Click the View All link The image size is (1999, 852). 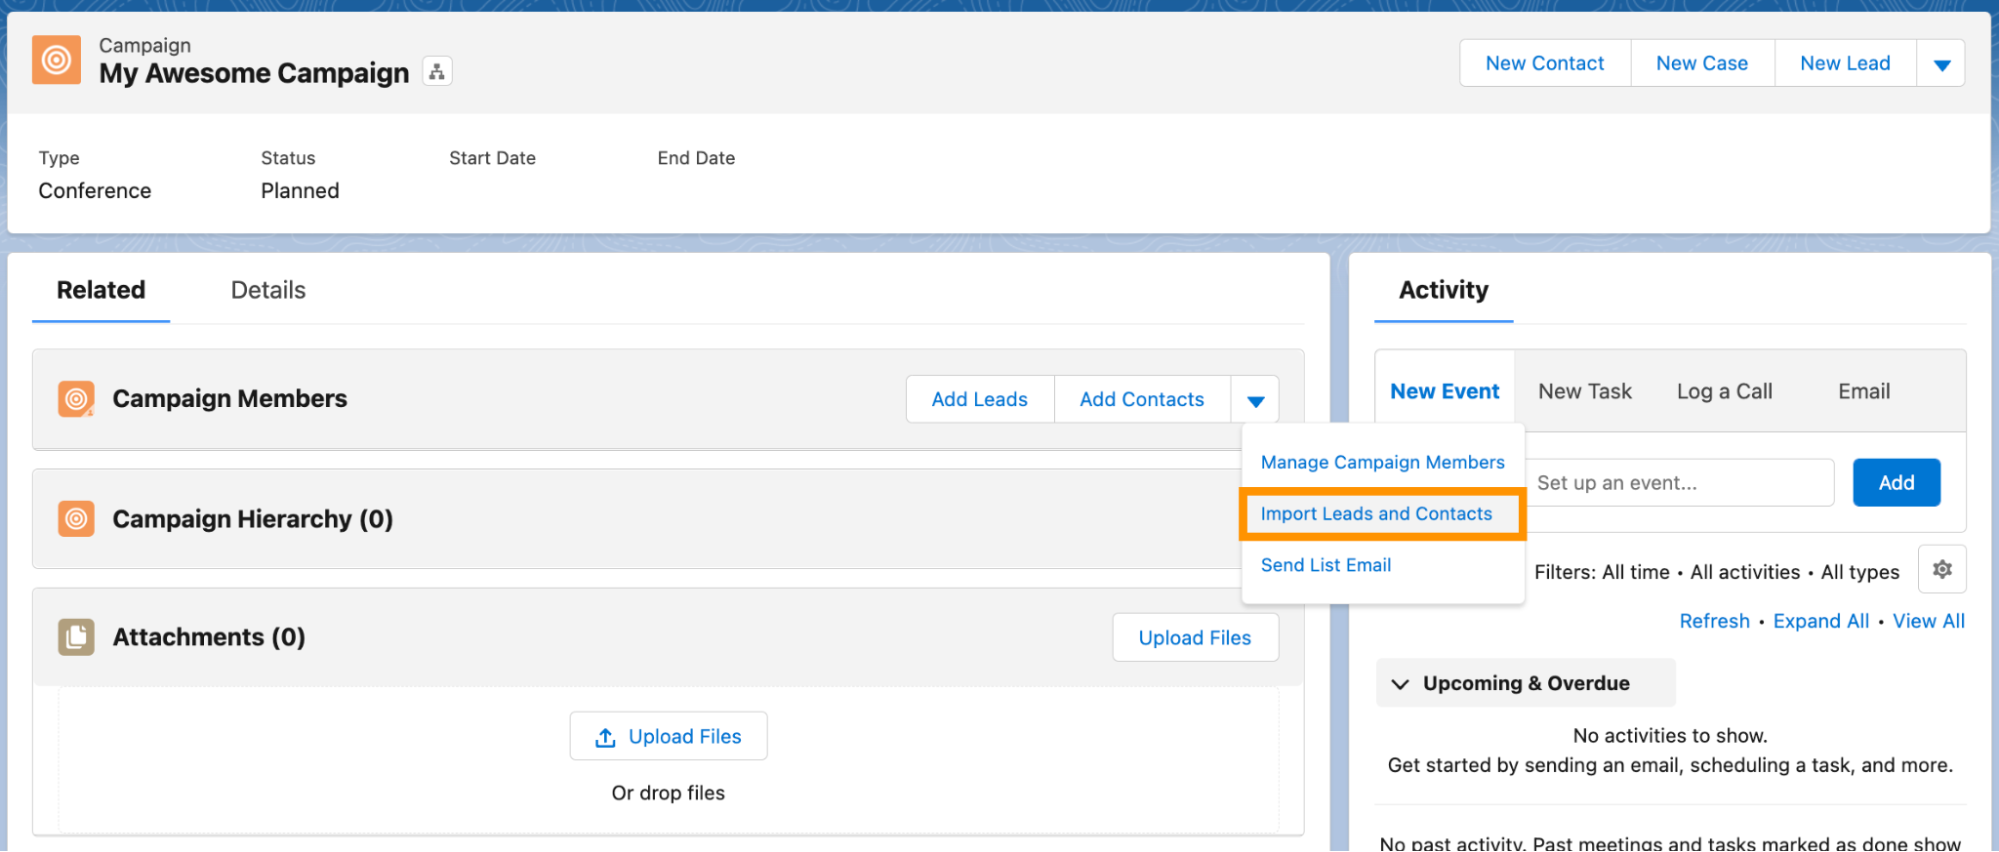(x=1928, y=621)
